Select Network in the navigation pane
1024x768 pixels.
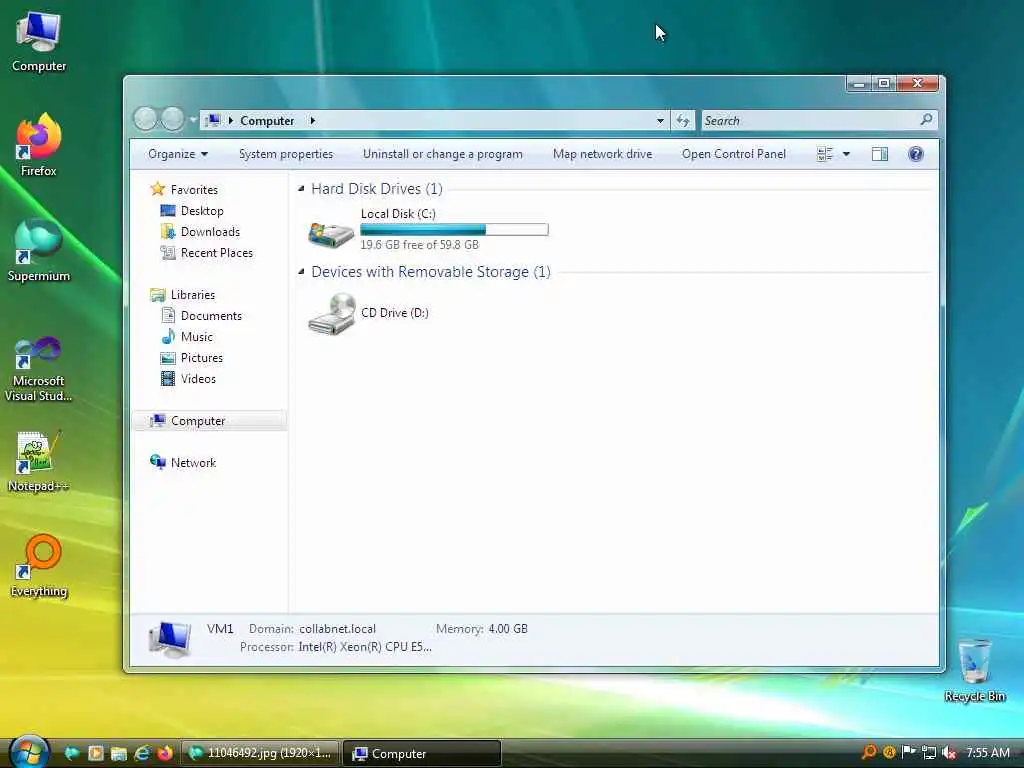(x=193, y=462)
